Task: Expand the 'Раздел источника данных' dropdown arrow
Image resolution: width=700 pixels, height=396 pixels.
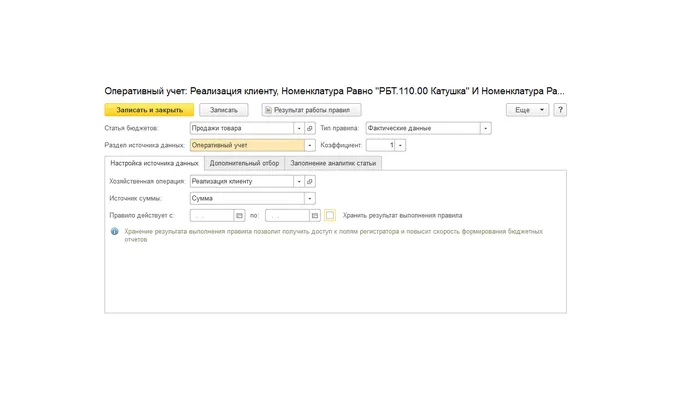Action: point(310,145)
